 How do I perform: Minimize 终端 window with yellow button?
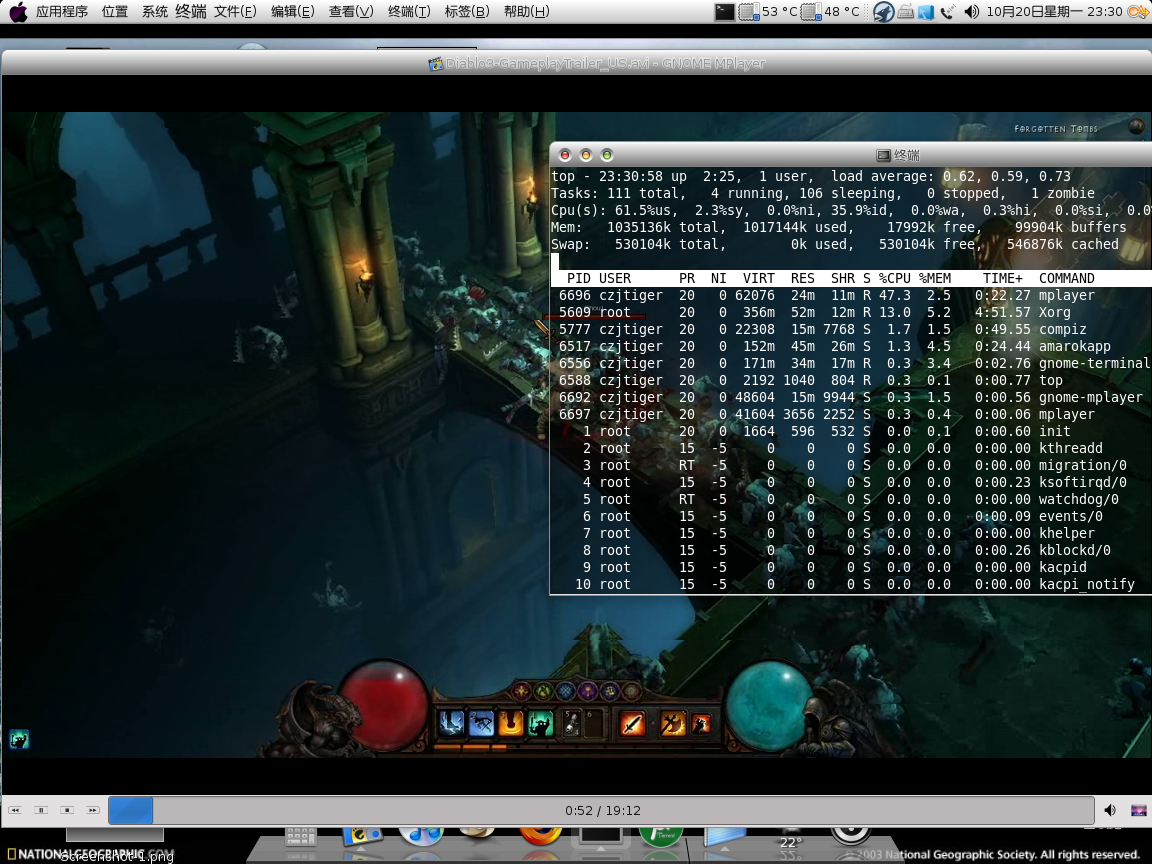[x=586, y=155]
